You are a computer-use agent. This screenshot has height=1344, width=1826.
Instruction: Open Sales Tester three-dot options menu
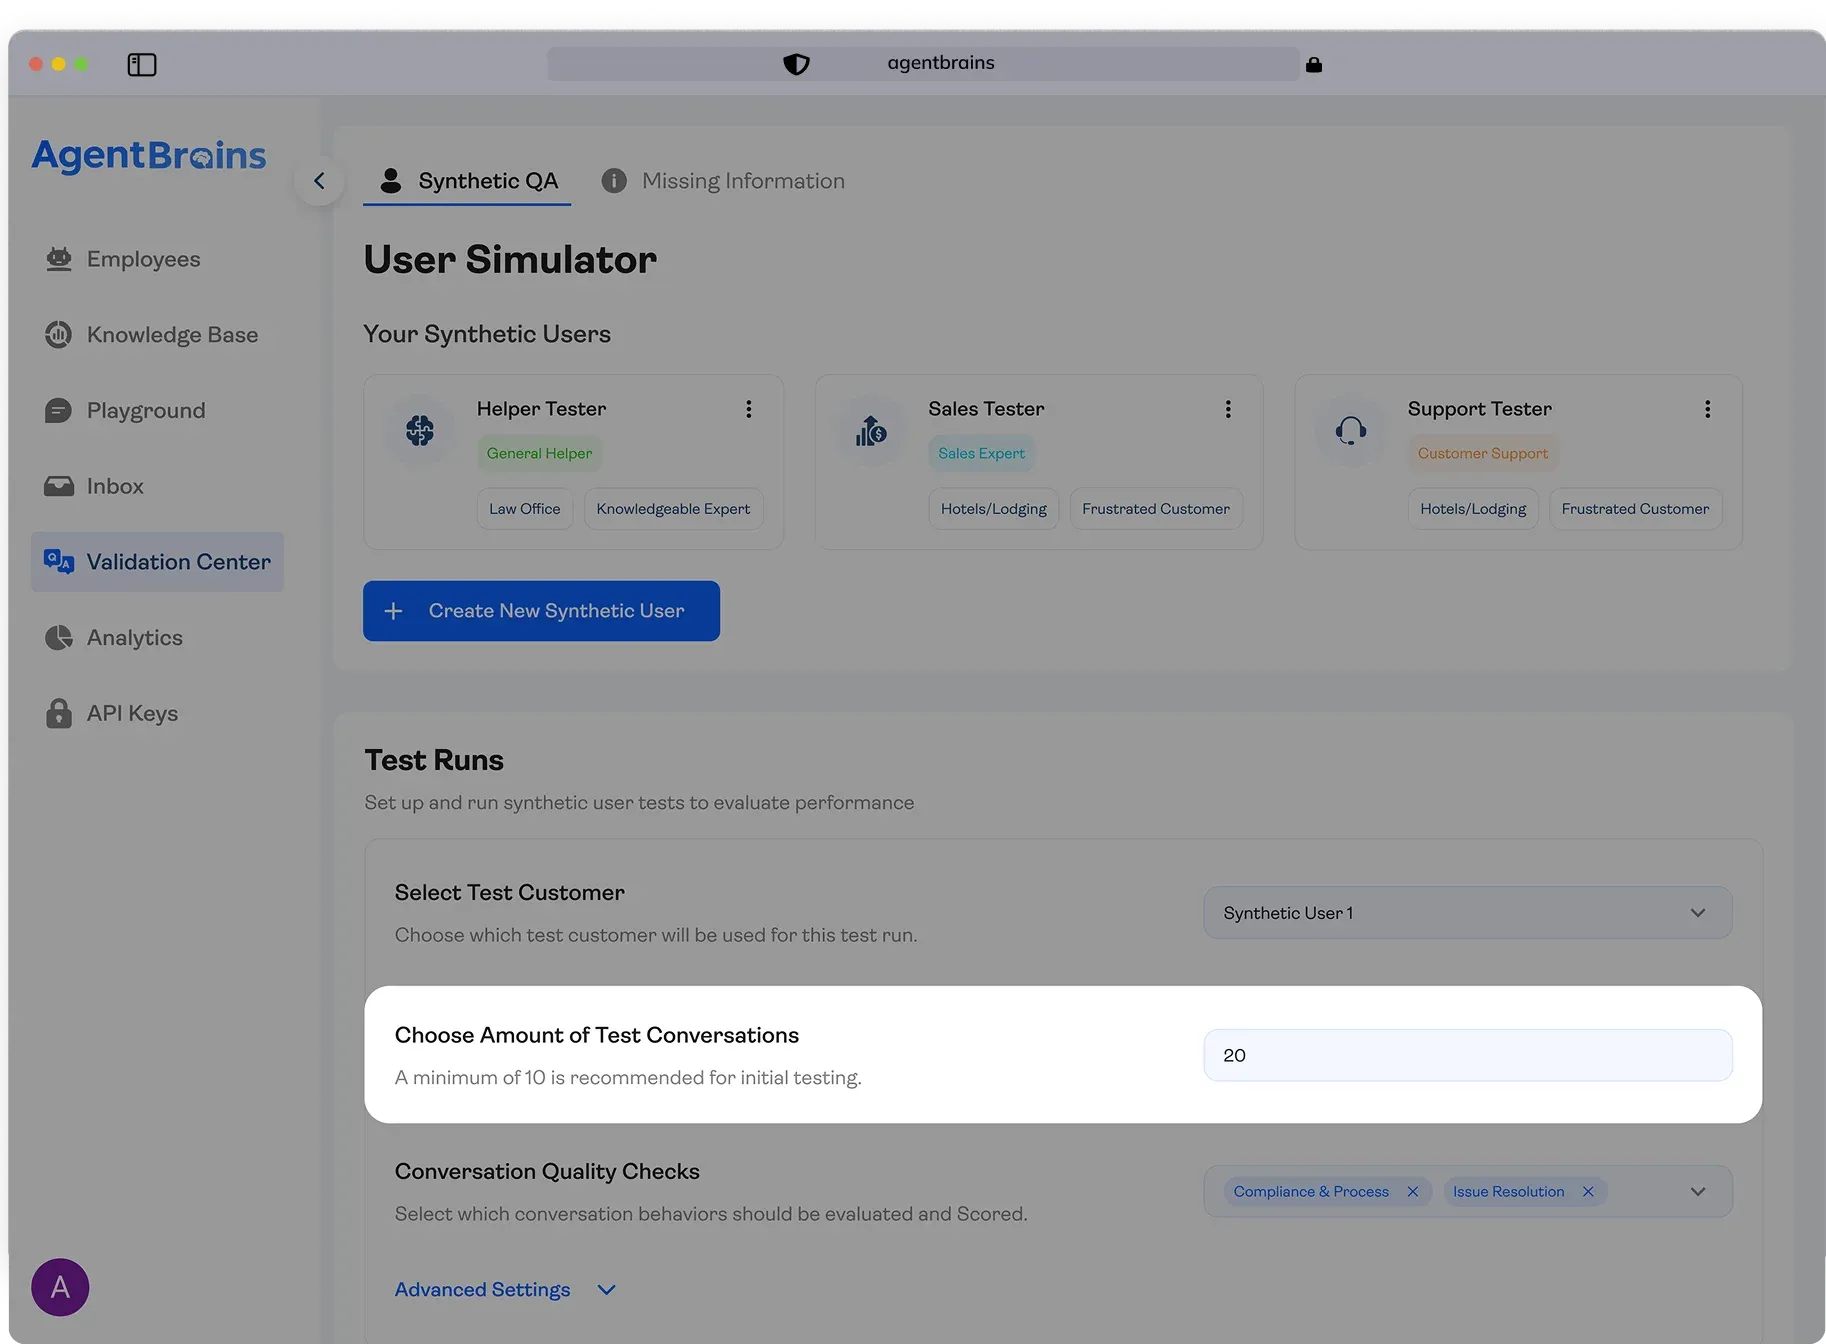(1228, 409)
